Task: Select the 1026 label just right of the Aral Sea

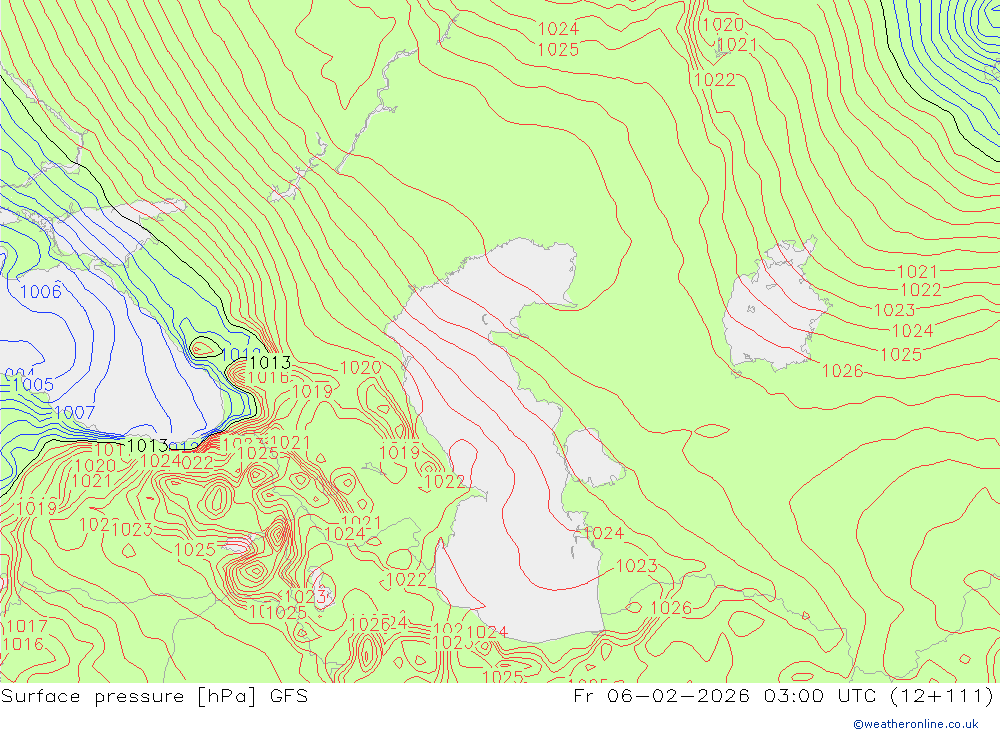Action: [x=842, y=371]
